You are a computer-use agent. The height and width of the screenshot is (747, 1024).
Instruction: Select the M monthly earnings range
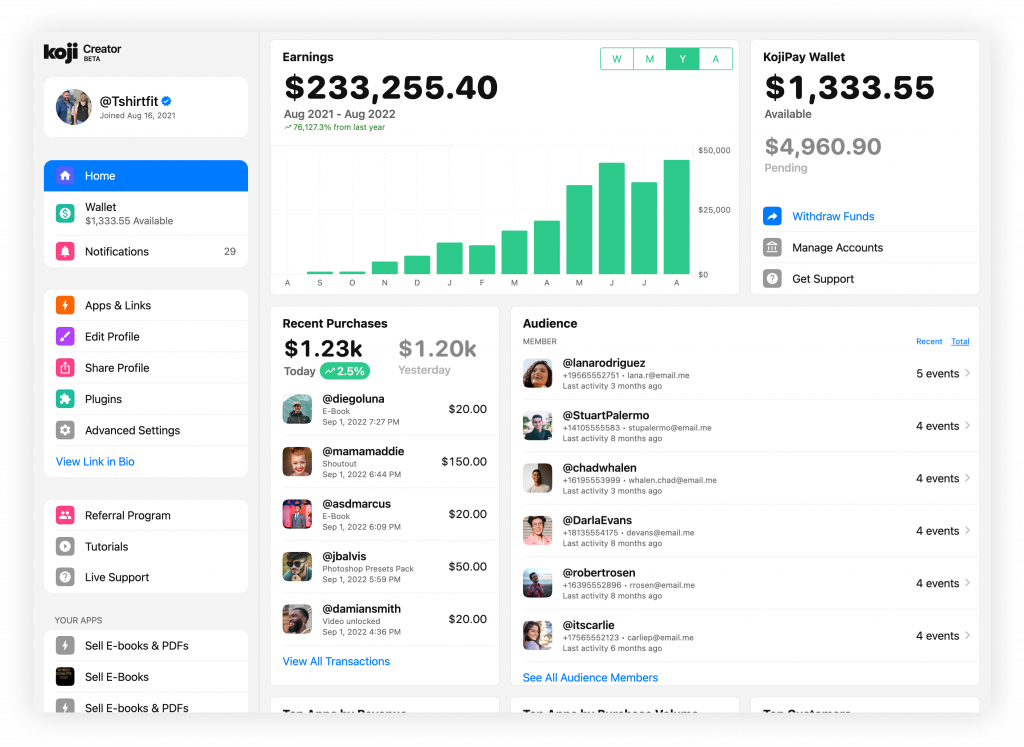pyautogui.click(x=650, y=59)
